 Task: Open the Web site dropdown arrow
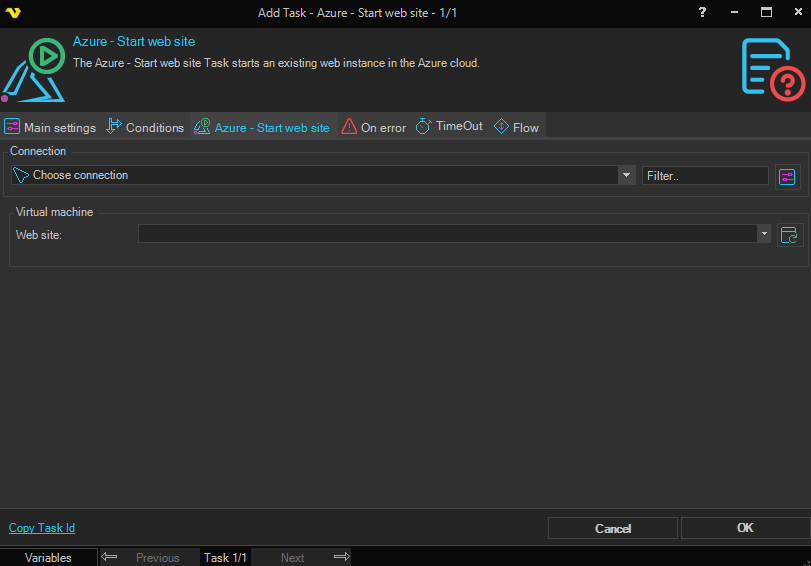pos(764,234)
